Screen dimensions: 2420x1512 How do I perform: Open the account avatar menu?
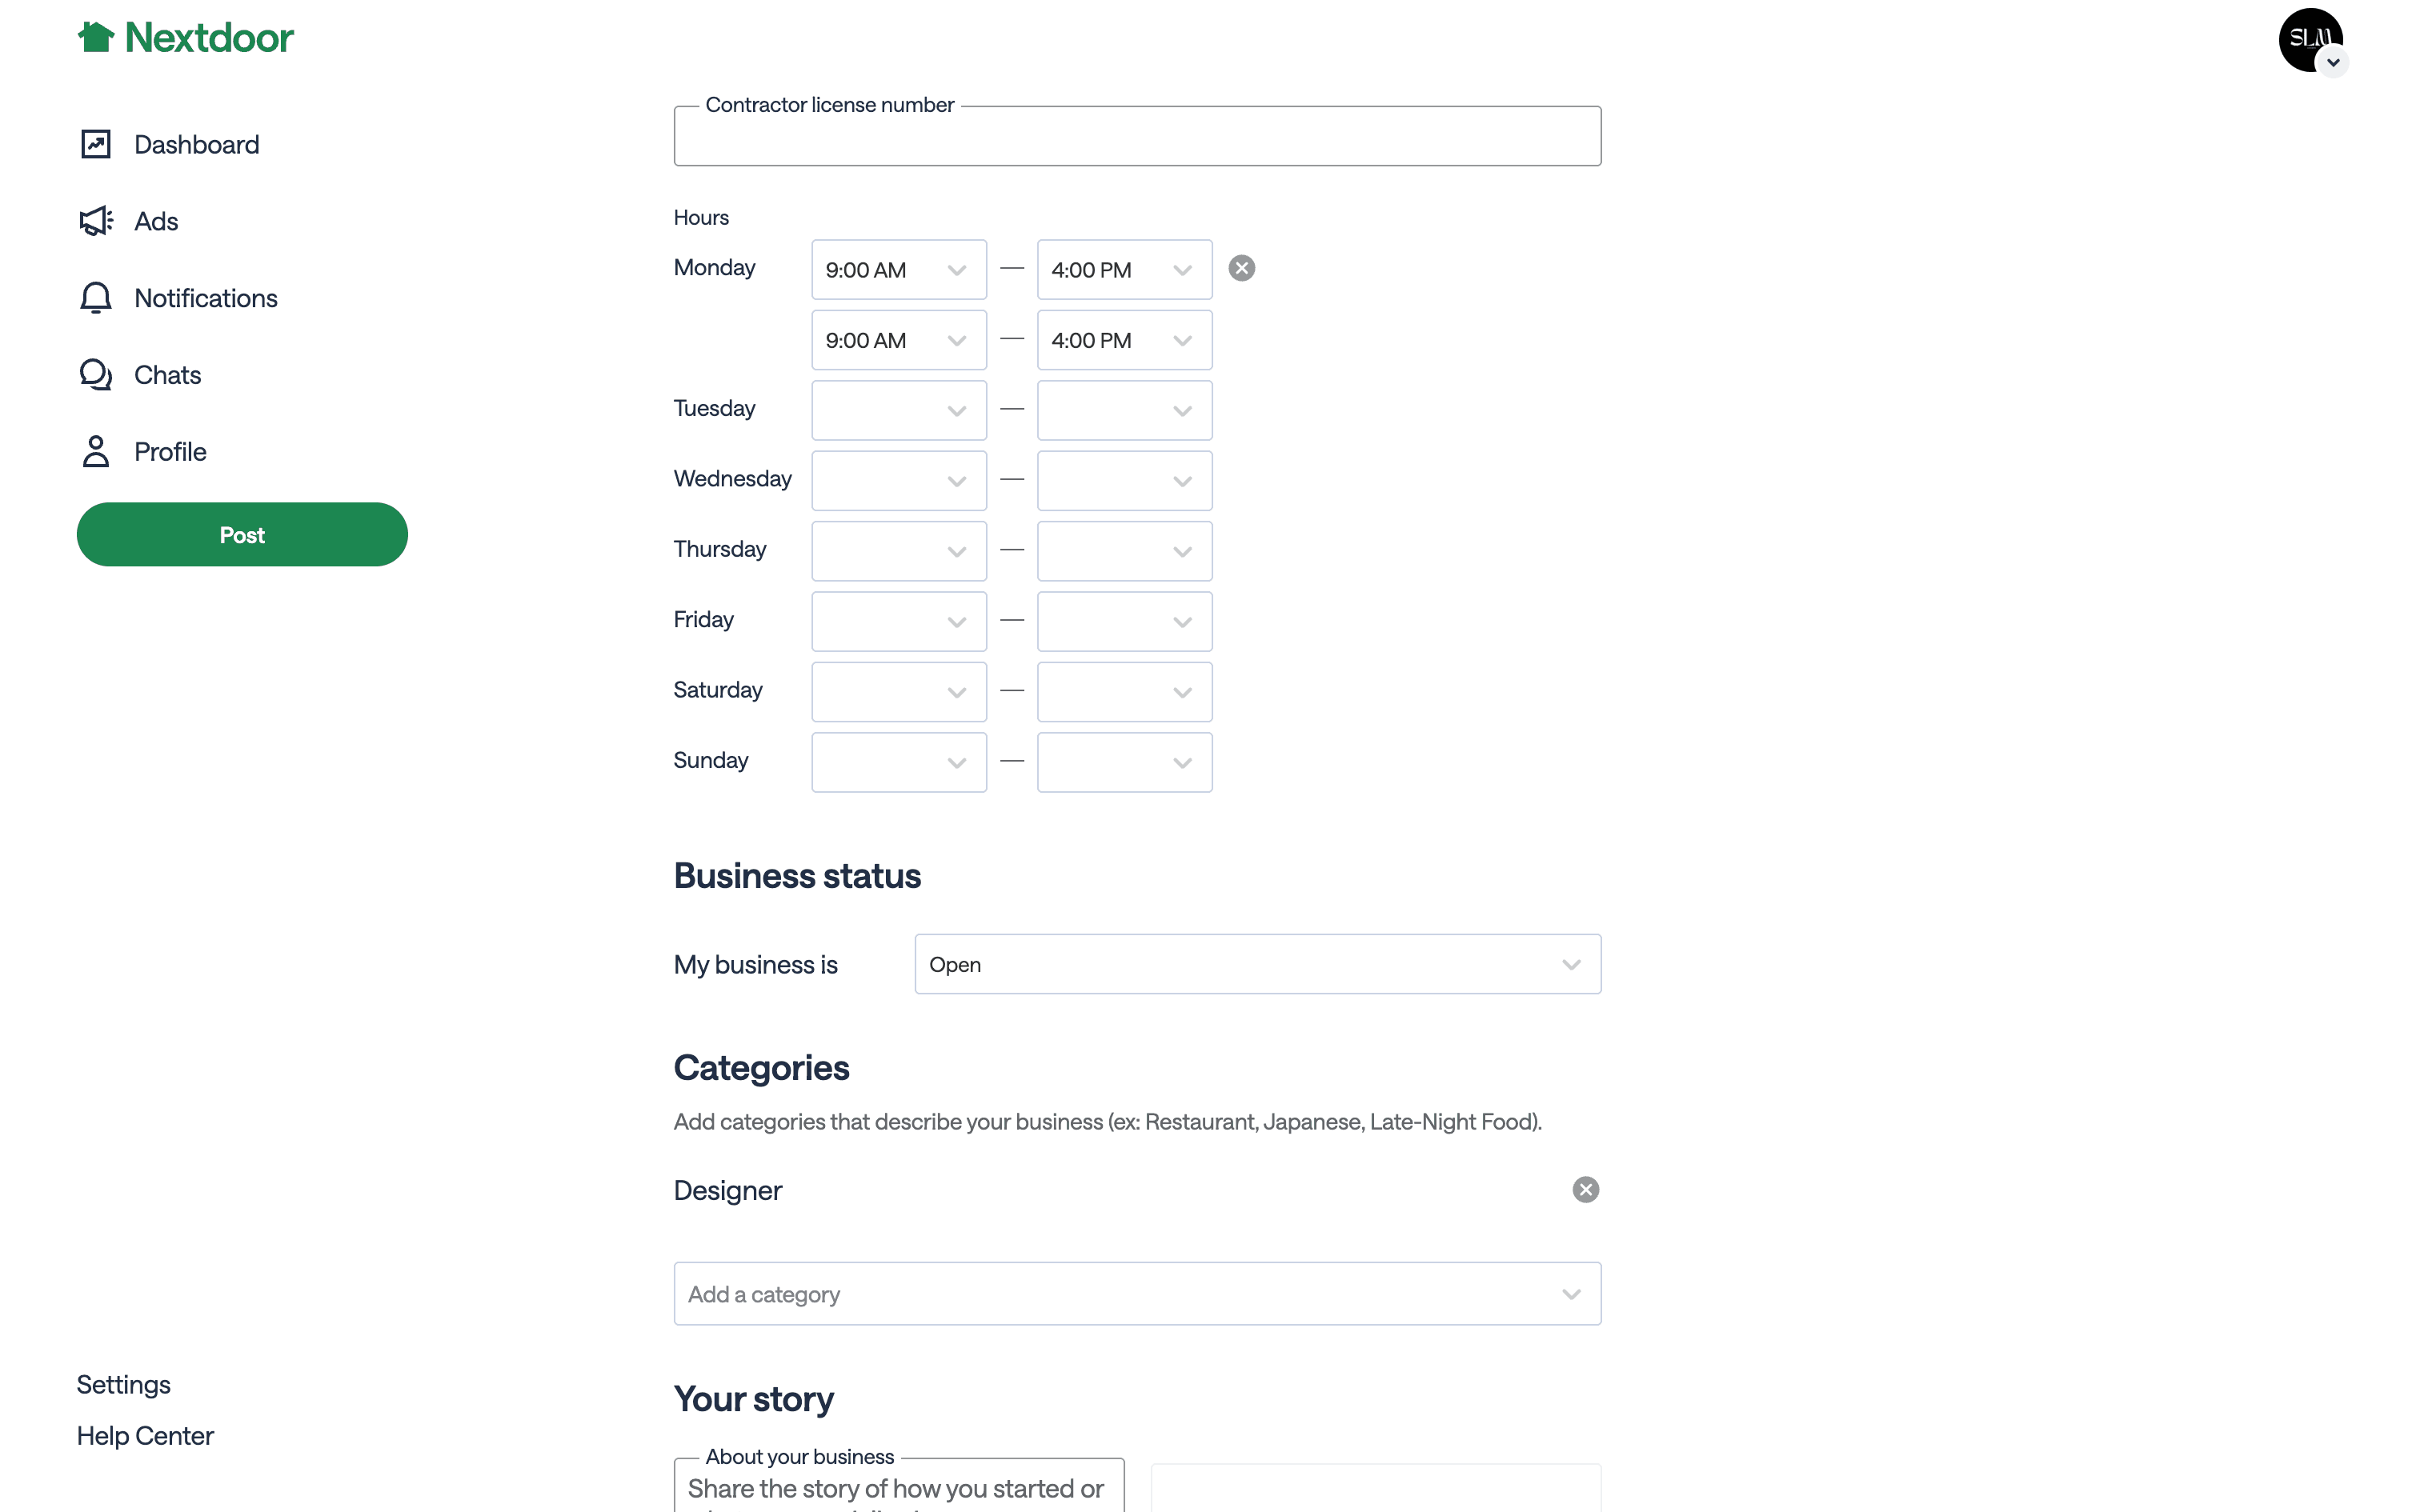tap(2310, 41)
